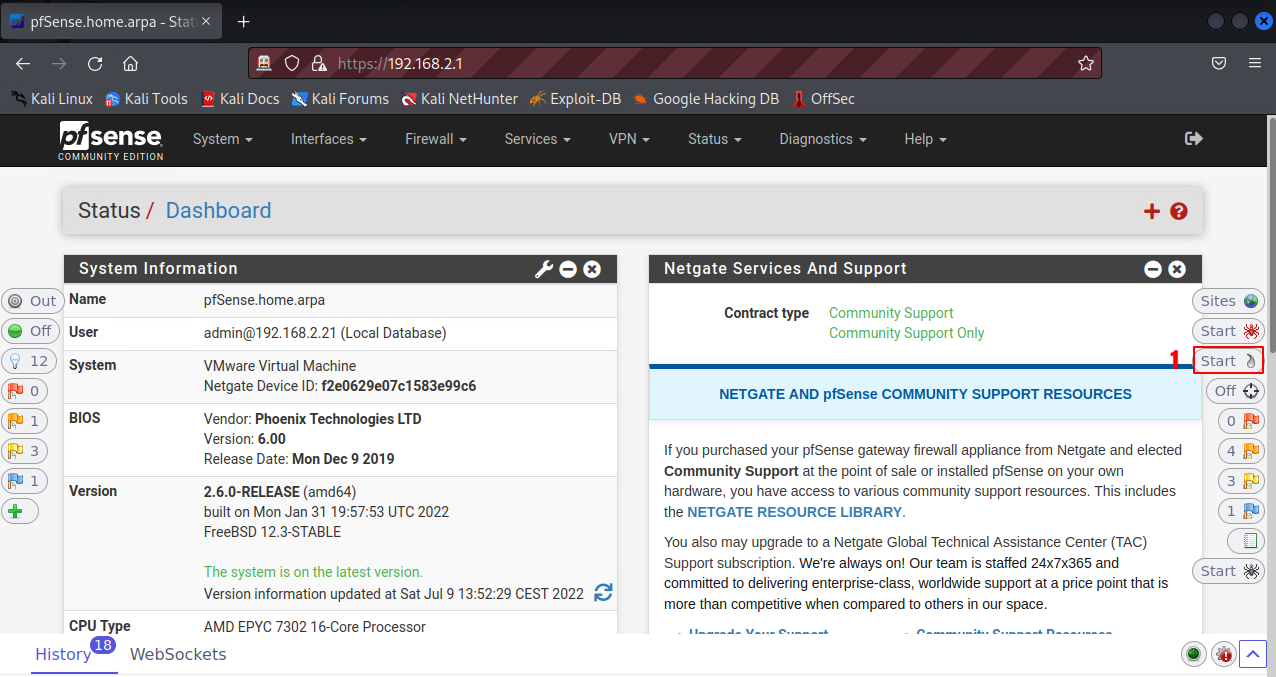Open the ZAP Sites tree button
The width and height of the screenshot is (1276, 677).
pos(1228,301)
